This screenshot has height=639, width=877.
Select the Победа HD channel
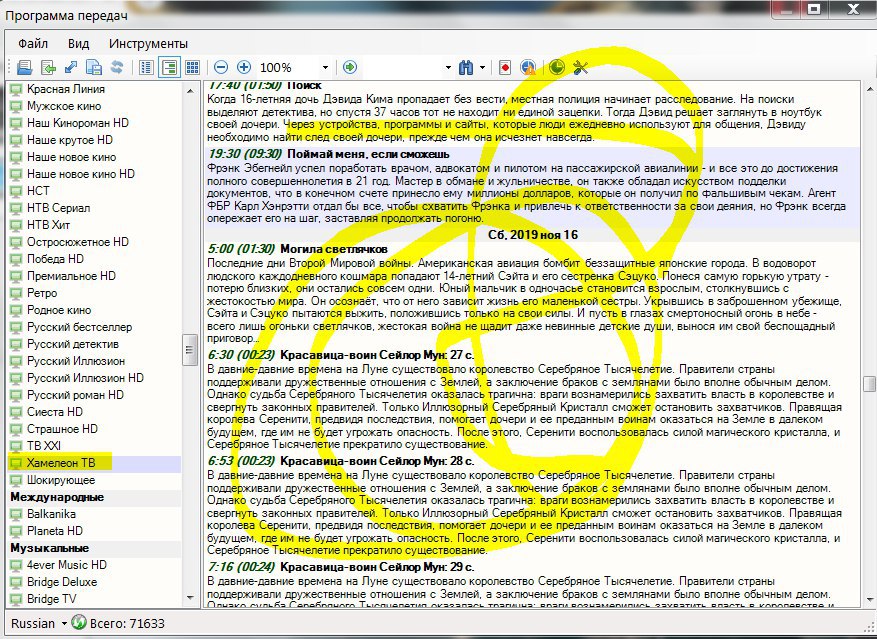coord(55,259)
